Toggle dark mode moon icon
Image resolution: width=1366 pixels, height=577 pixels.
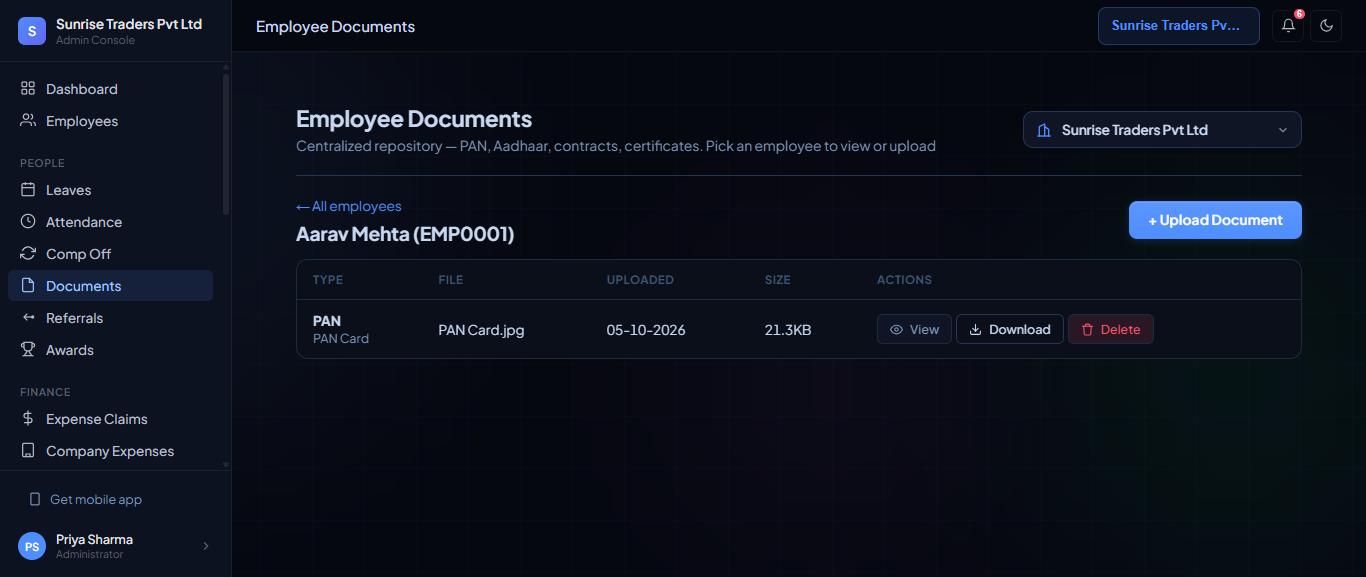pos(1326,26)
